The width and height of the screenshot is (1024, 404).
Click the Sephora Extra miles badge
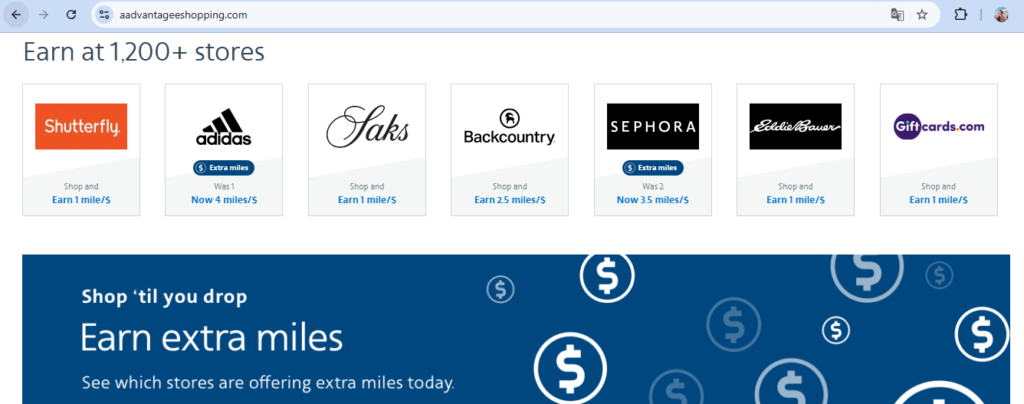pos(652,168)
